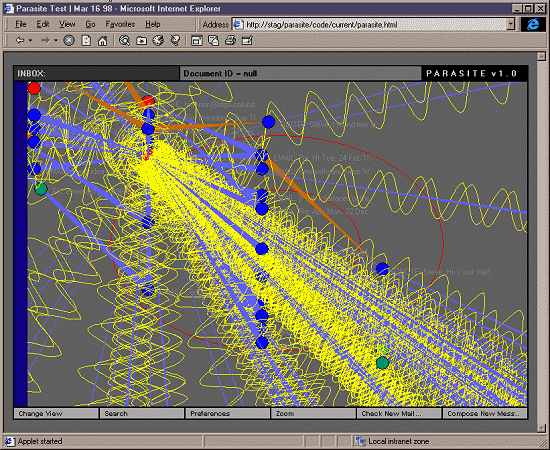Open the History toolbar icon

158,41
